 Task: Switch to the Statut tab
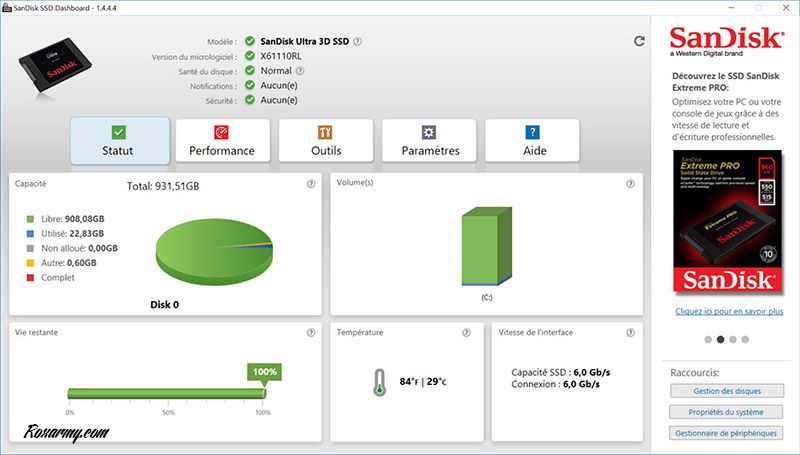[119, 141]
